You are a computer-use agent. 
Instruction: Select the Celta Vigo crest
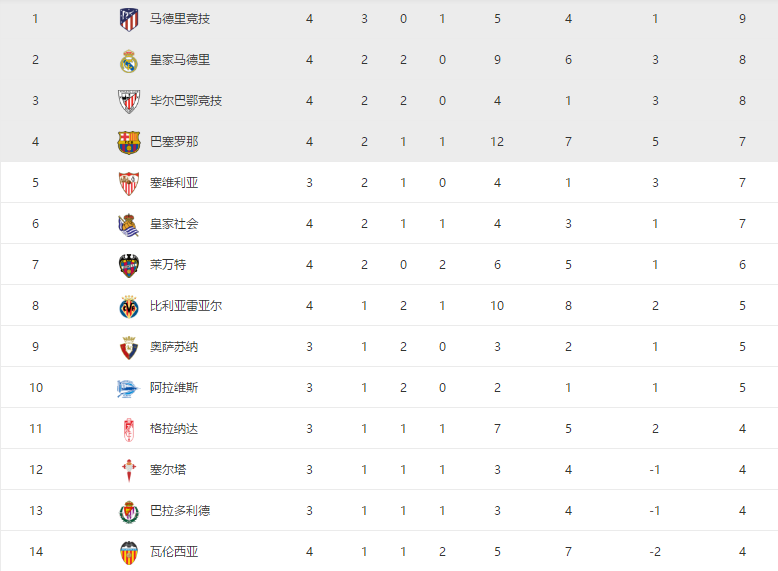(129, 470)
